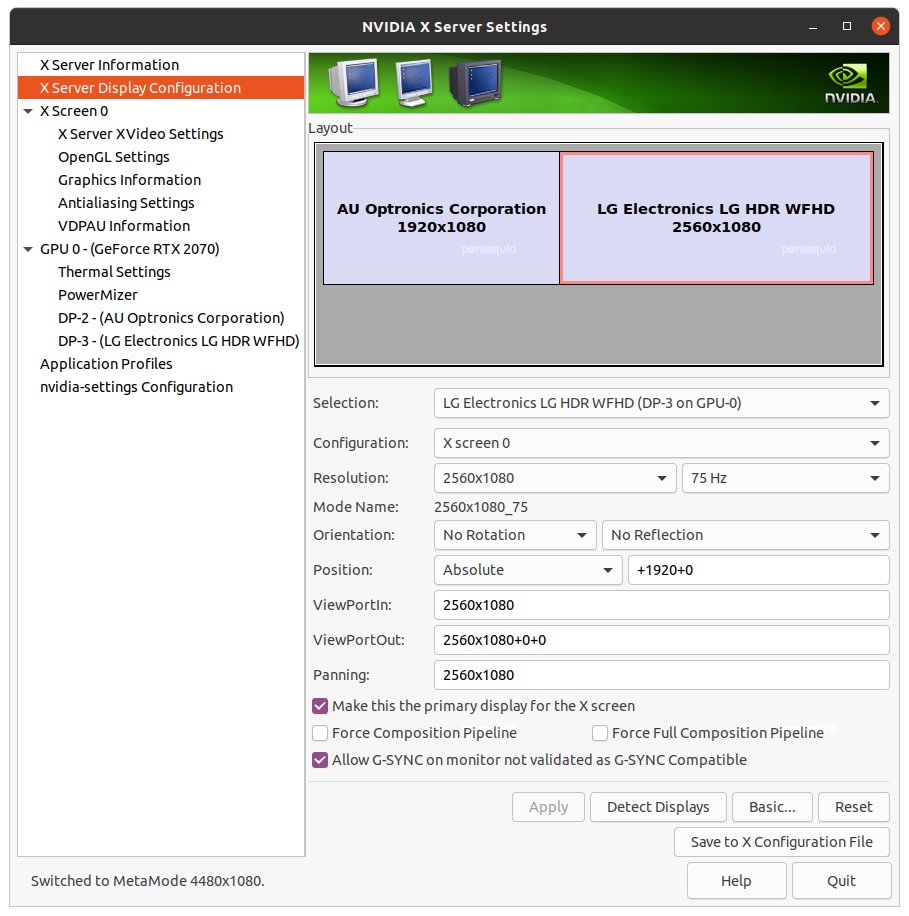Collapse the GPU 0 GeForce RTX 2070 node
Viewport: 909px width, 916px height.
[27, 249]
